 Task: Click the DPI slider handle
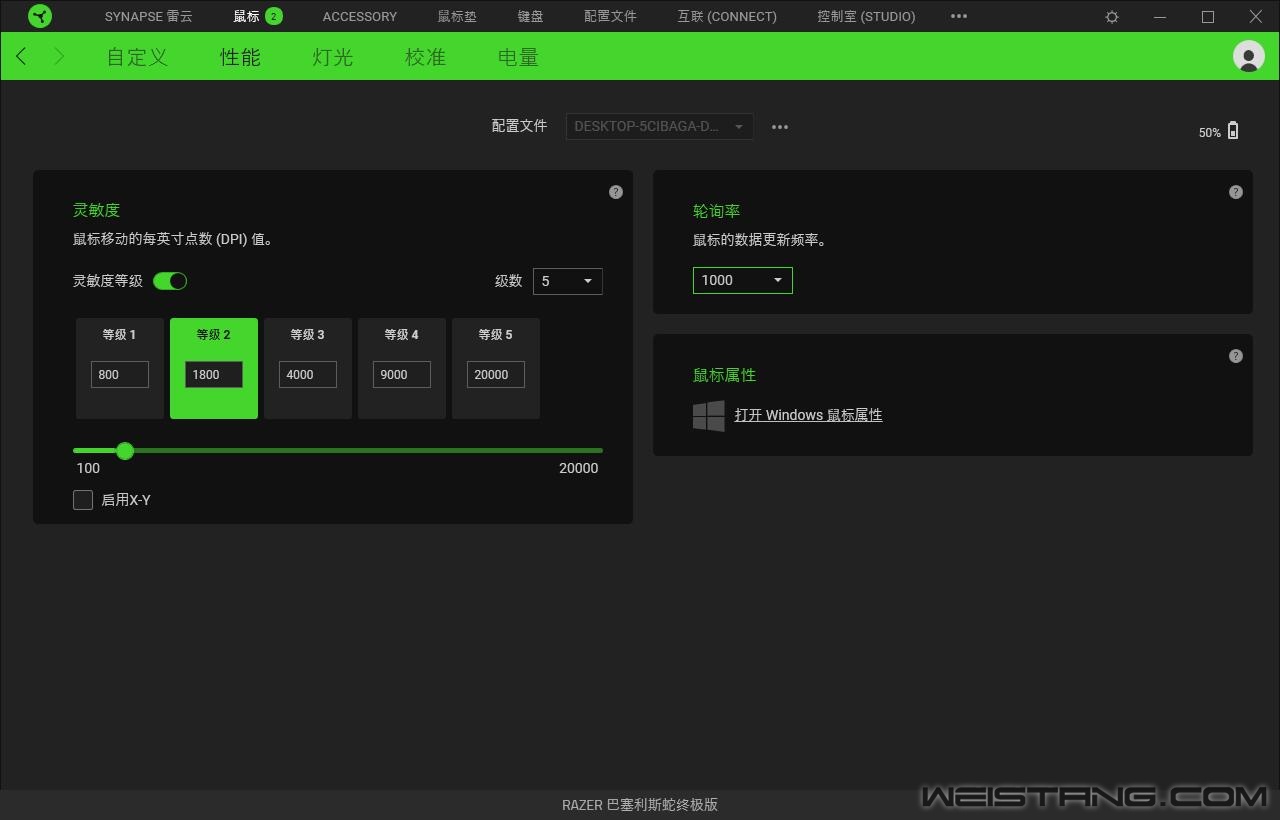(x=125, y=451)
